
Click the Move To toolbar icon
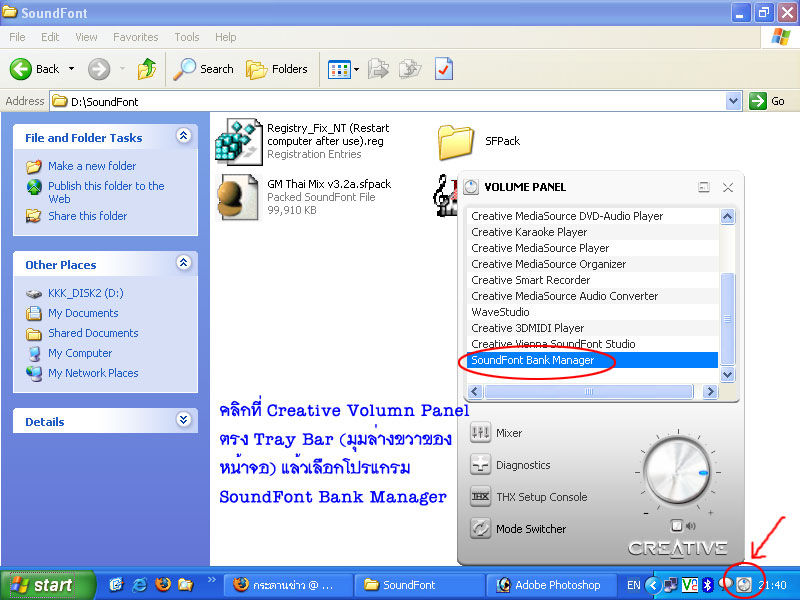pos(378,69)
